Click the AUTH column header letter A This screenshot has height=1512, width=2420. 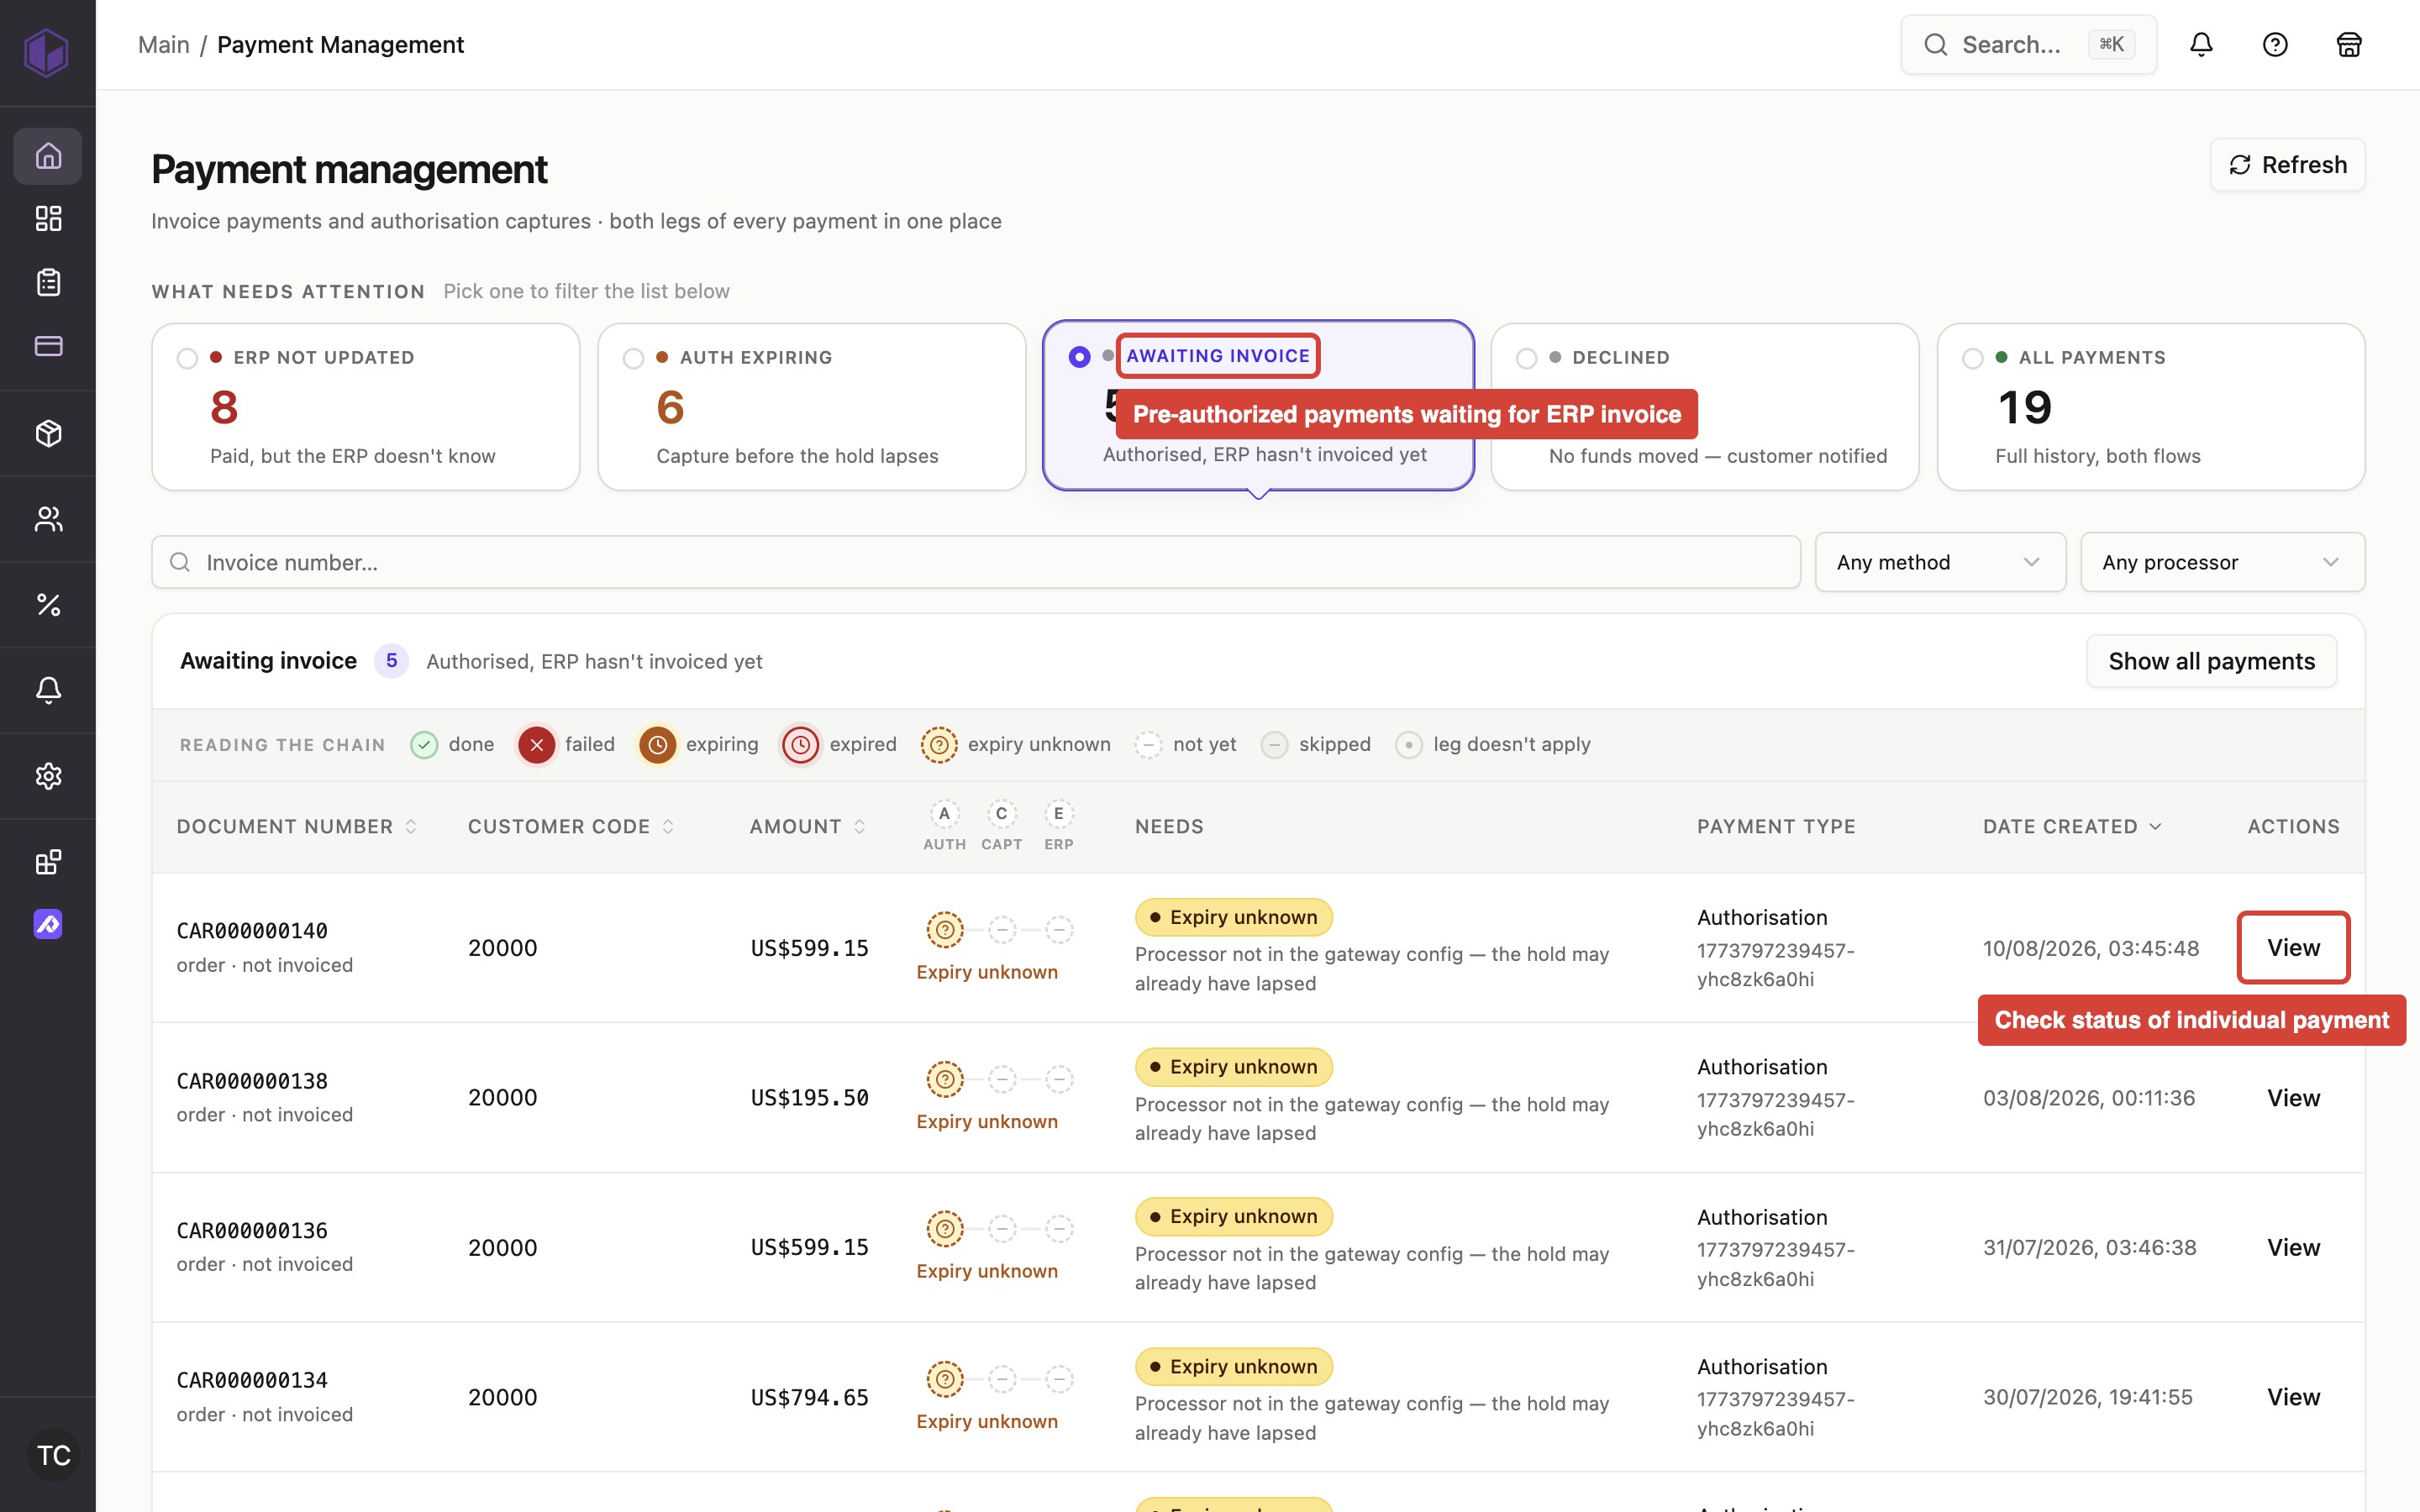coord(944,814)
